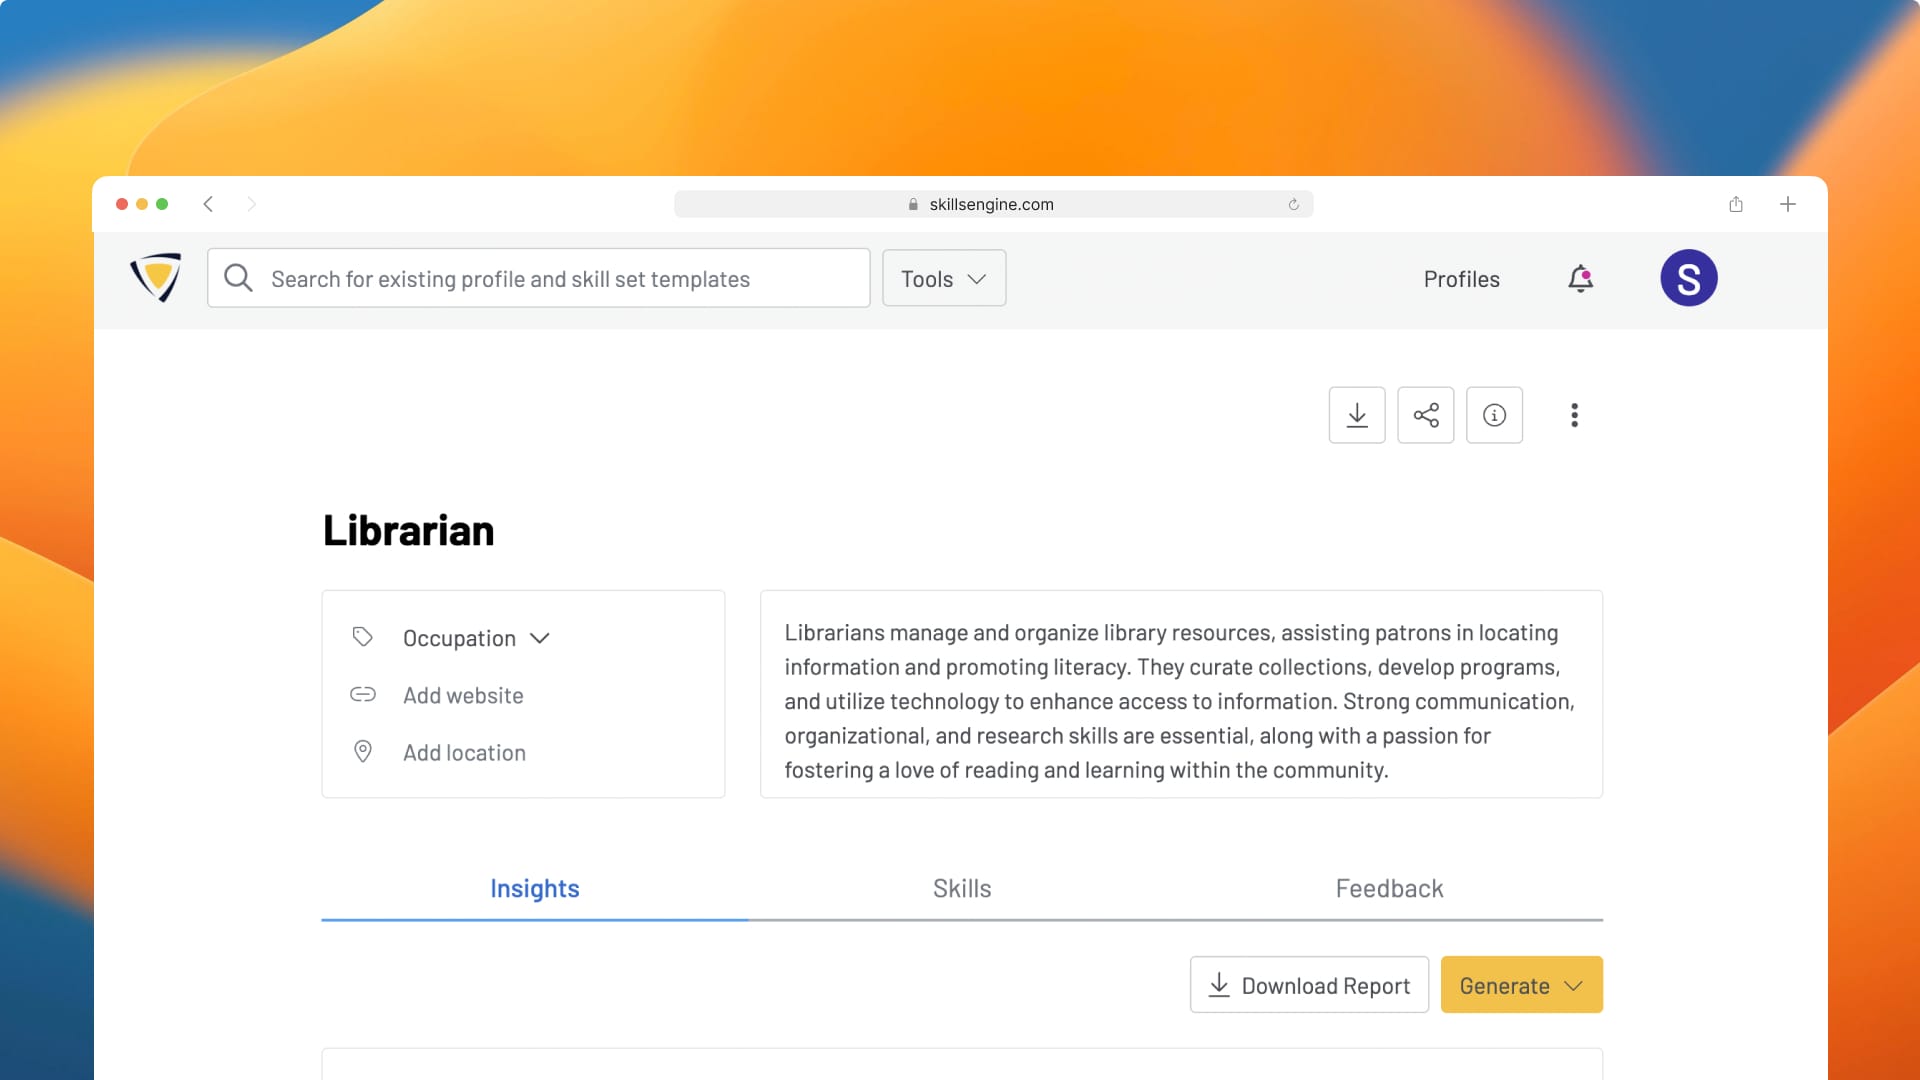Open a new browser tab with plus icon
This screenshot has height=1080, width=1920.
(x=1788, y=204)
